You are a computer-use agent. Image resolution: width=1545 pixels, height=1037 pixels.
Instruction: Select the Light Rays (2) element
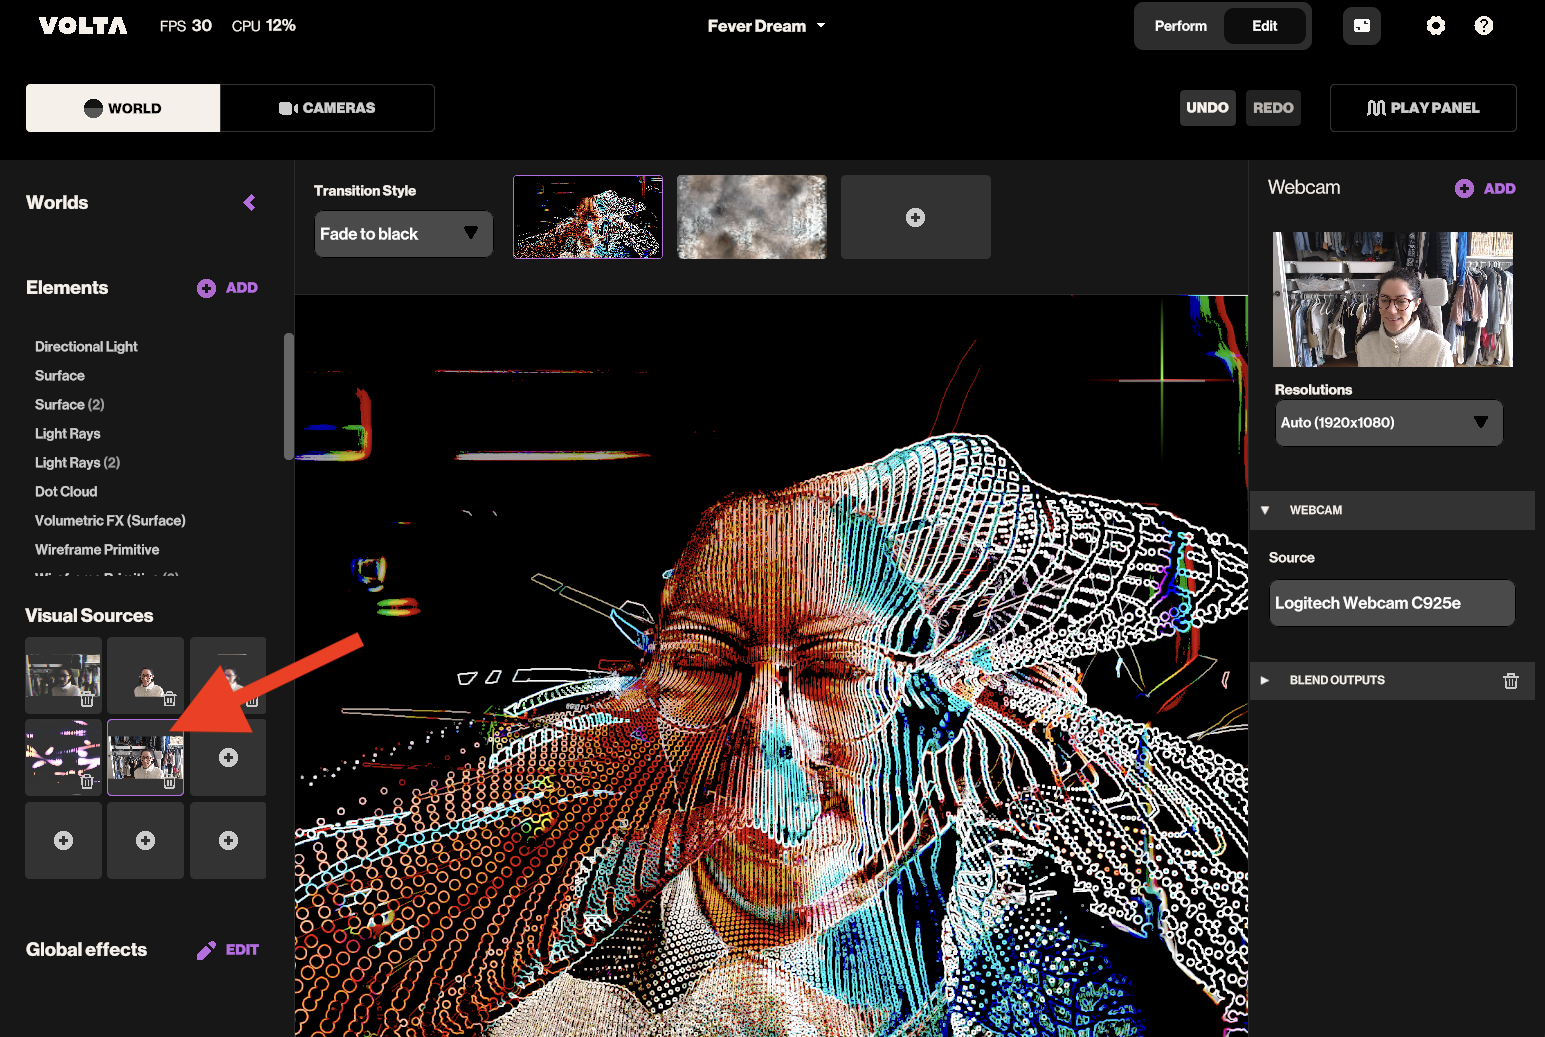pos(77,463)
